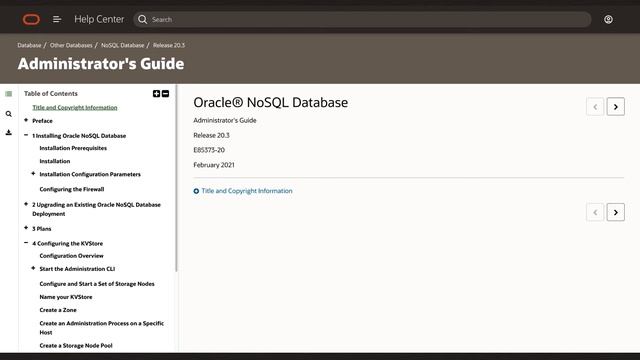The height and width of the screenshot is (360, 640).
Task: Open NoSQL Database breadcrumb link
Action: [122, 45]
